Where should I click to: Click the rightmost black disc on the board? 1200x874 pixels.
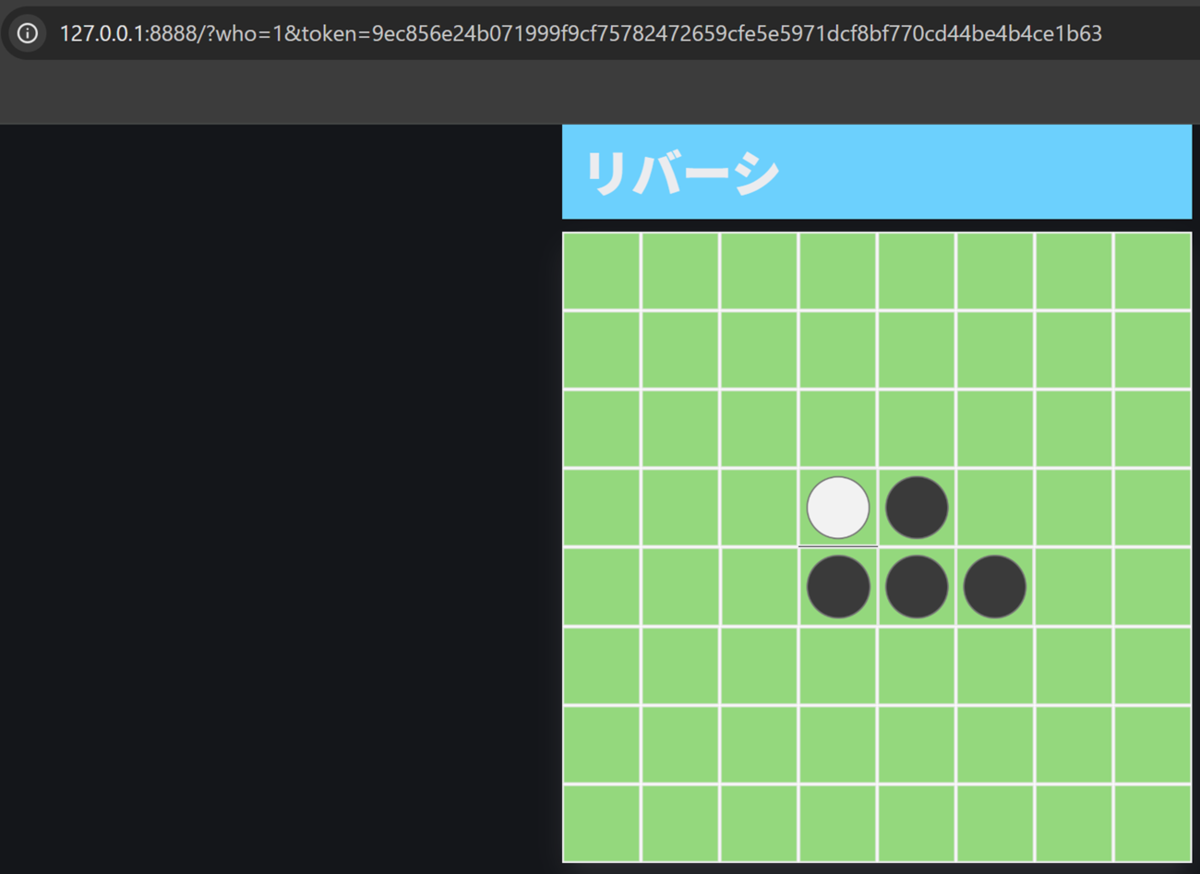pyautogui.click(x=995, y=586)
